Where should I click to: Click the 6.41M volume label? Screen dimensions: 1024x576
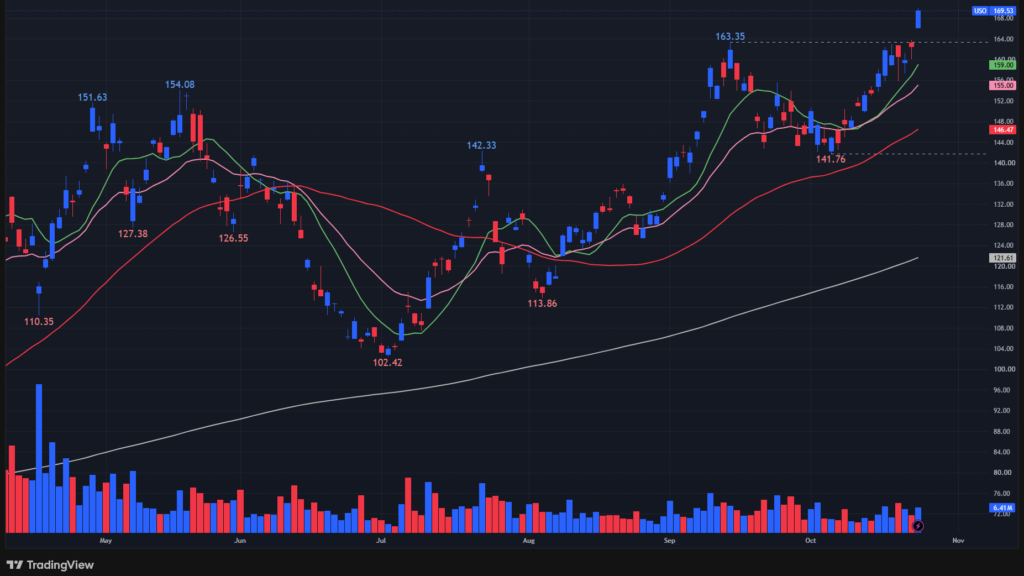pyautogui.click(x=1002, y=507)
